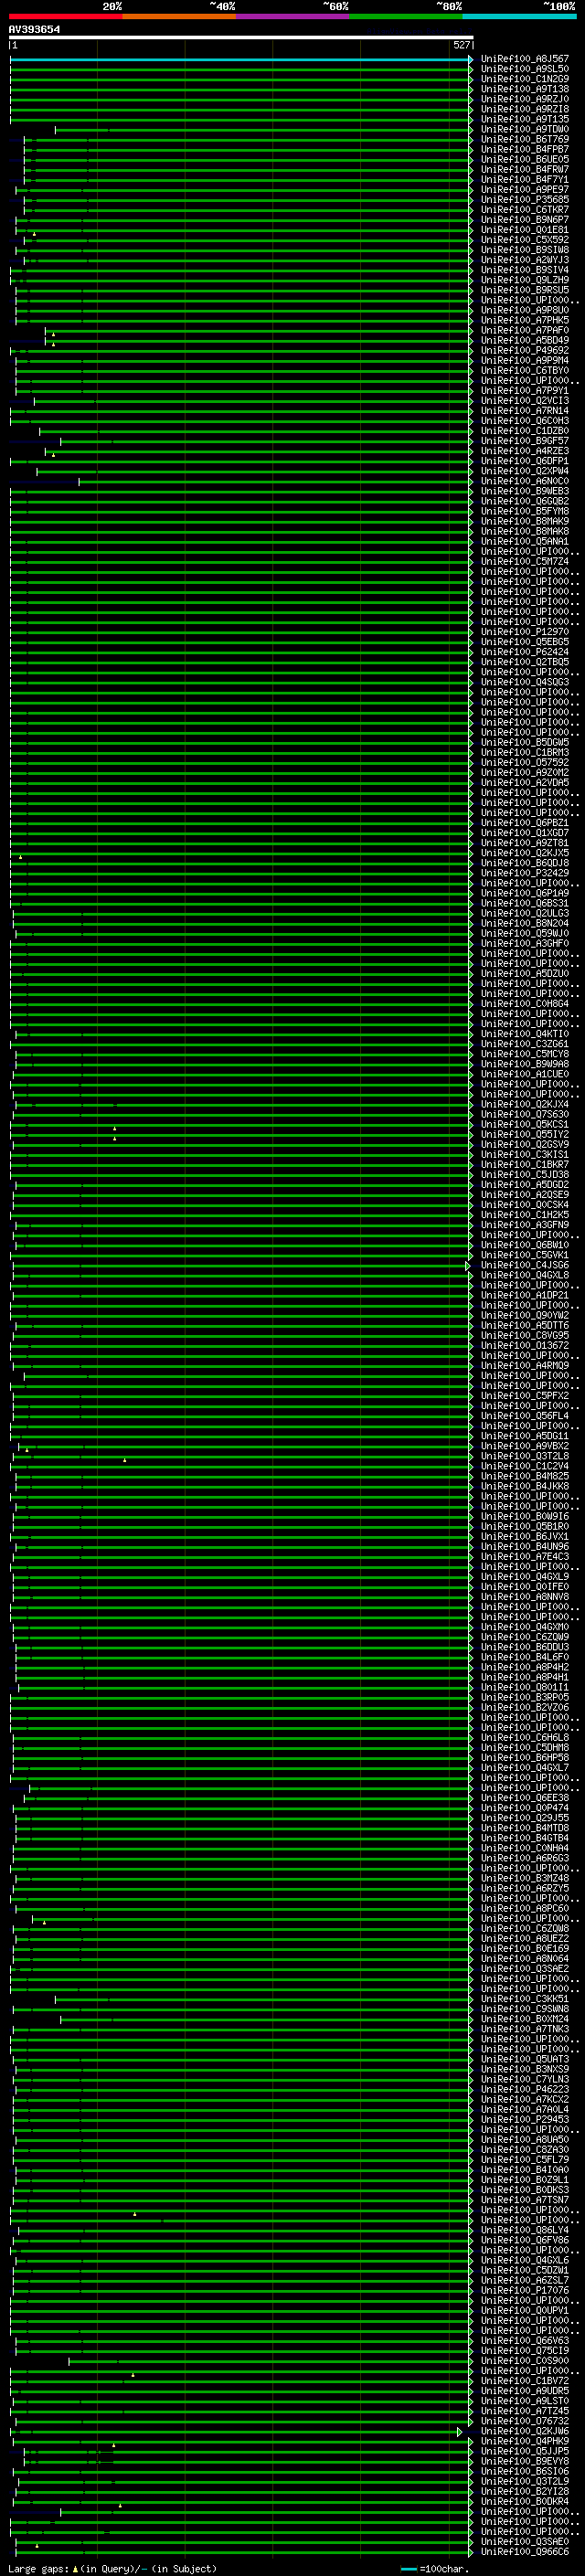The image size is (585, 2576).
Task: Select label UniRef100_B4JKK8
Action: [x=525, y=1486]
